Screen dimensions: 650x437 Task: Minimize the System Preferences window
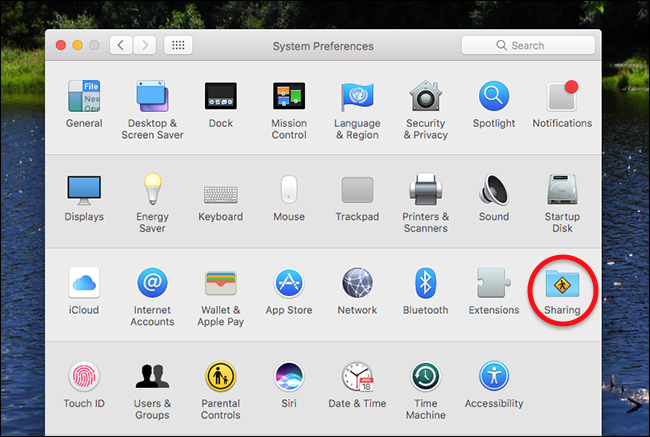[78, 45]
